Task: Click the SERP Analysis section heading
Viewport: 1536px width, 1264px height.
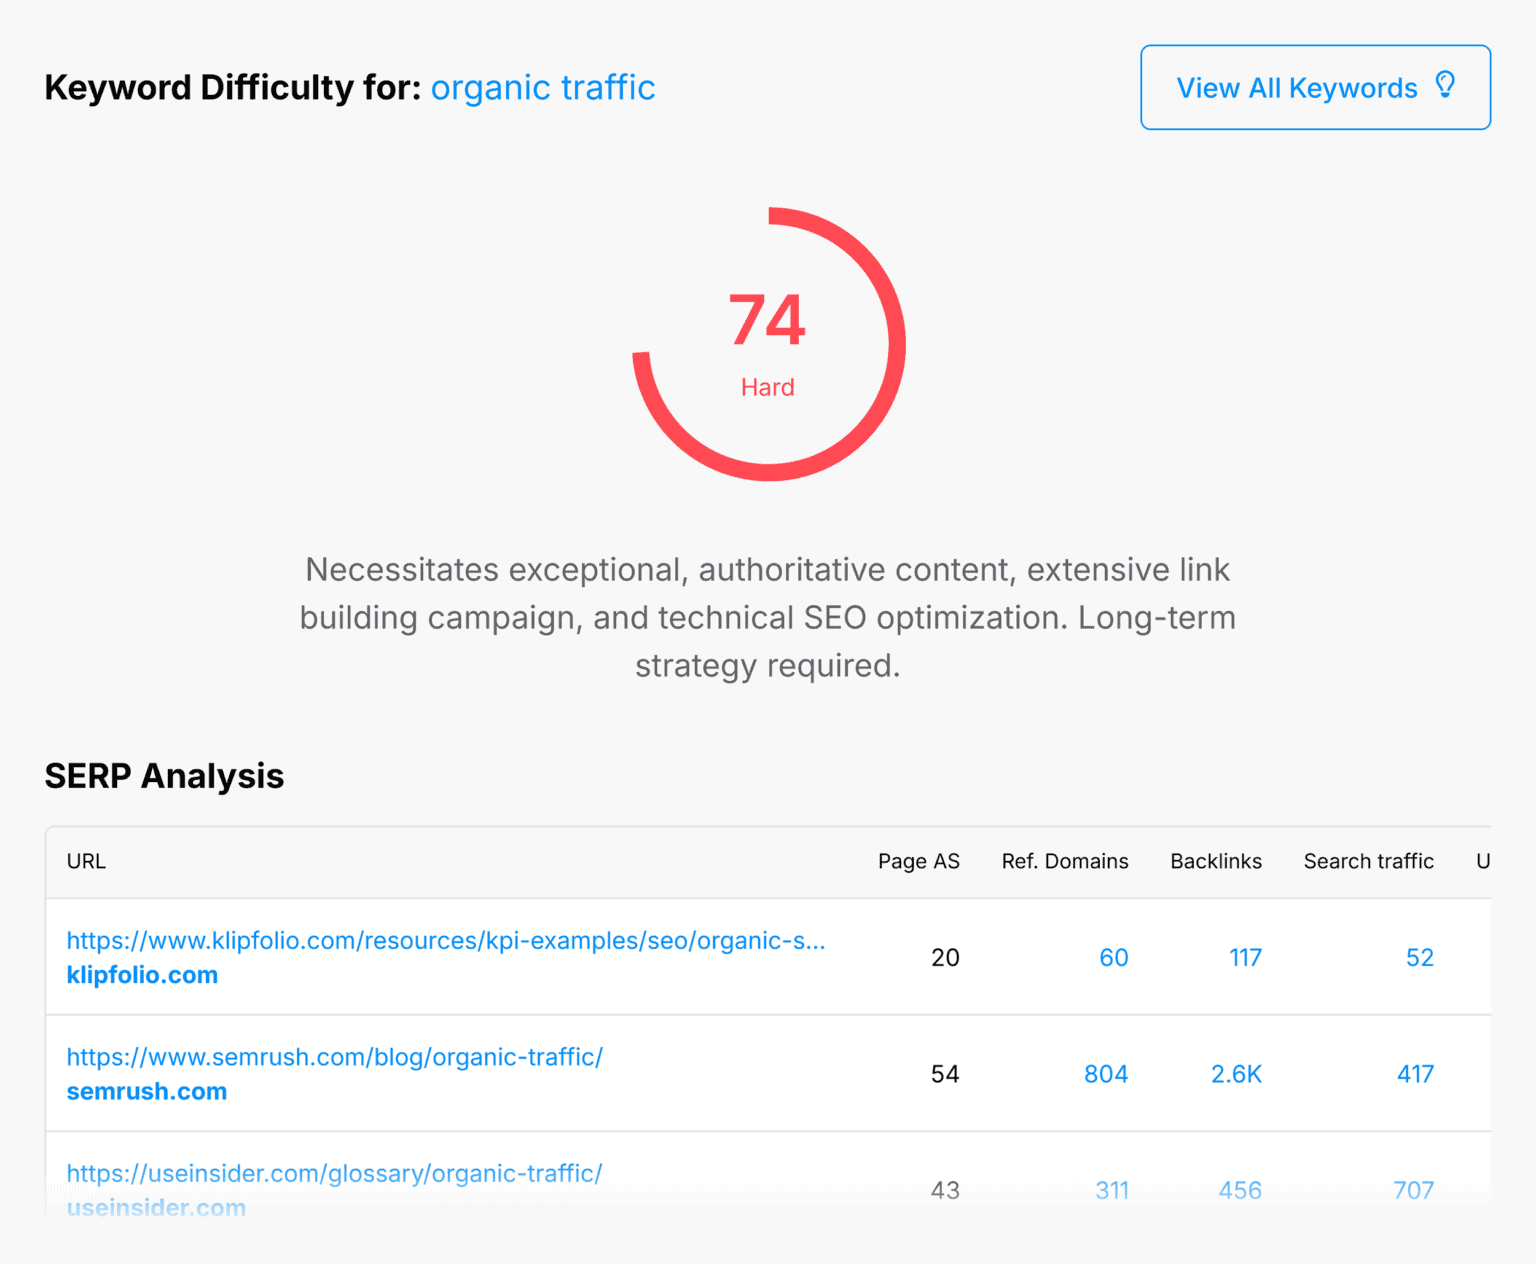Action: click(164, 776)
